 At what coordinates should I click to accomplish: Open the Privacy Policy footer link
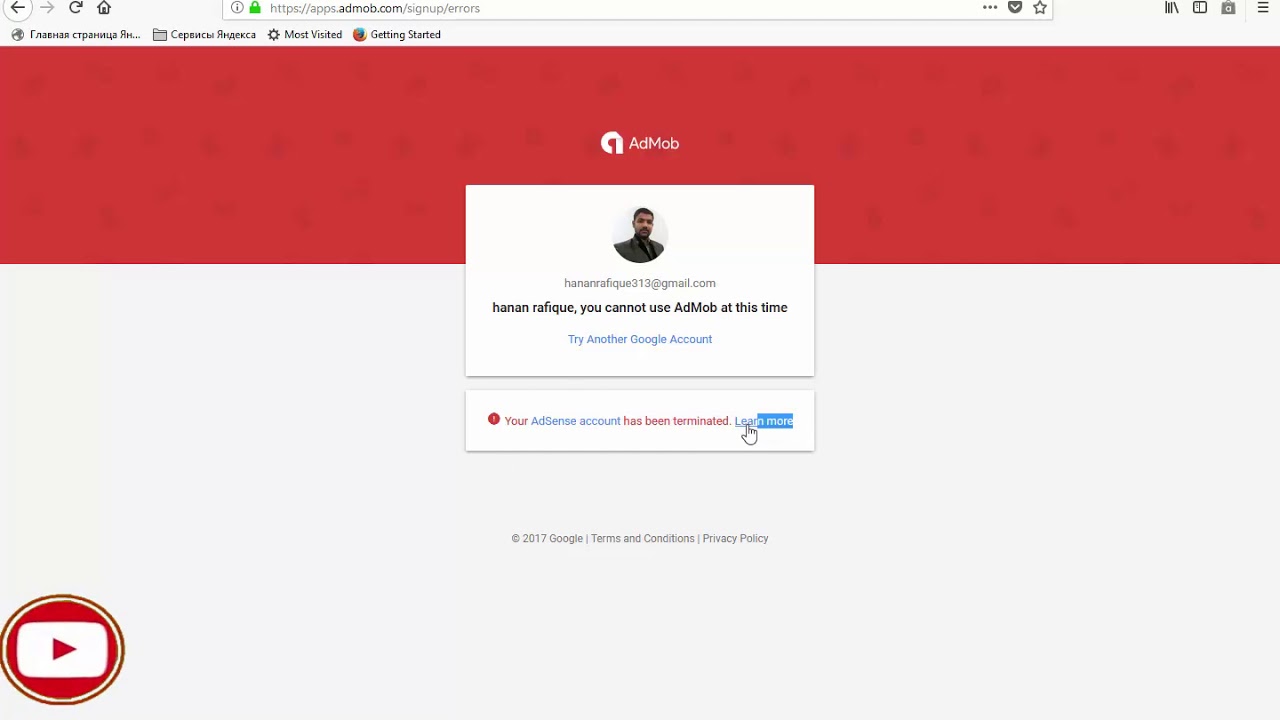(x=735, y=538)
